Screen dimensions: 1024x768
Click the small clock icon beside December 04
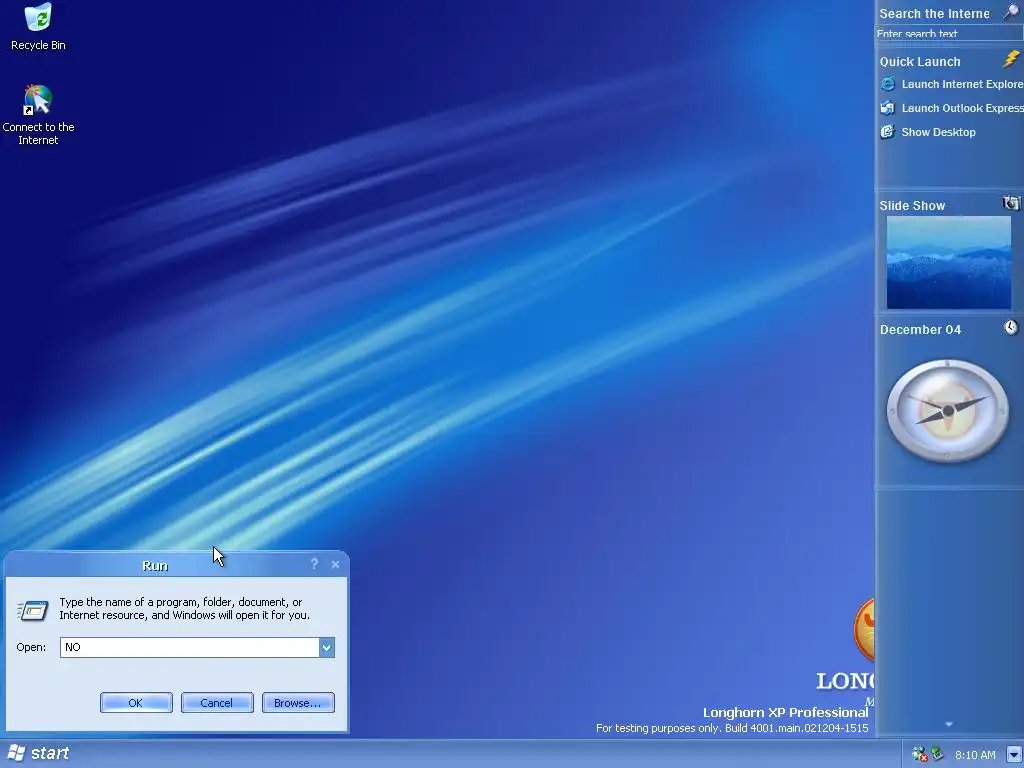[1011, 327]
